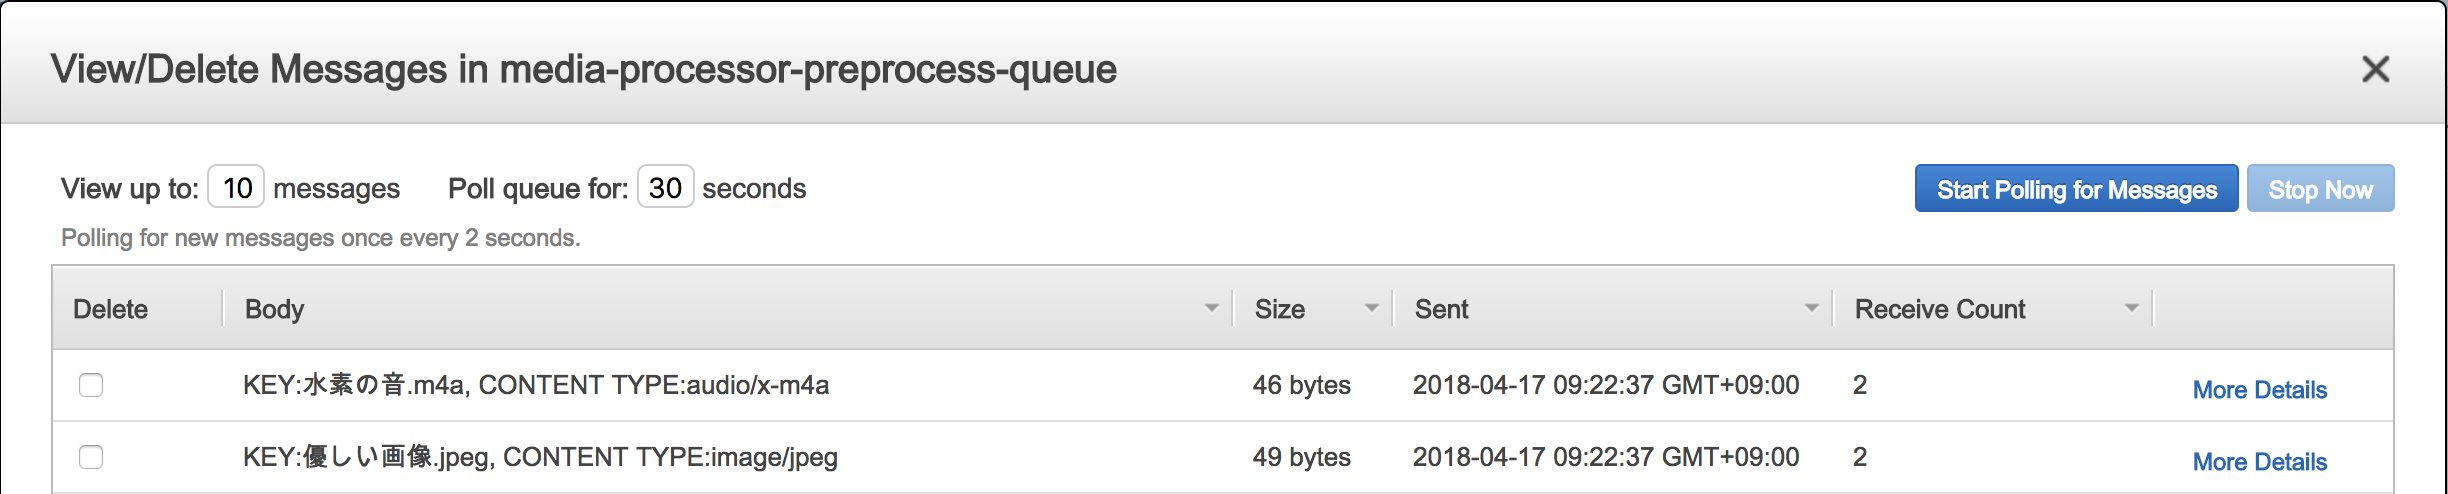
Task: Sort by the Sent column header
Action: point(1442,309)
